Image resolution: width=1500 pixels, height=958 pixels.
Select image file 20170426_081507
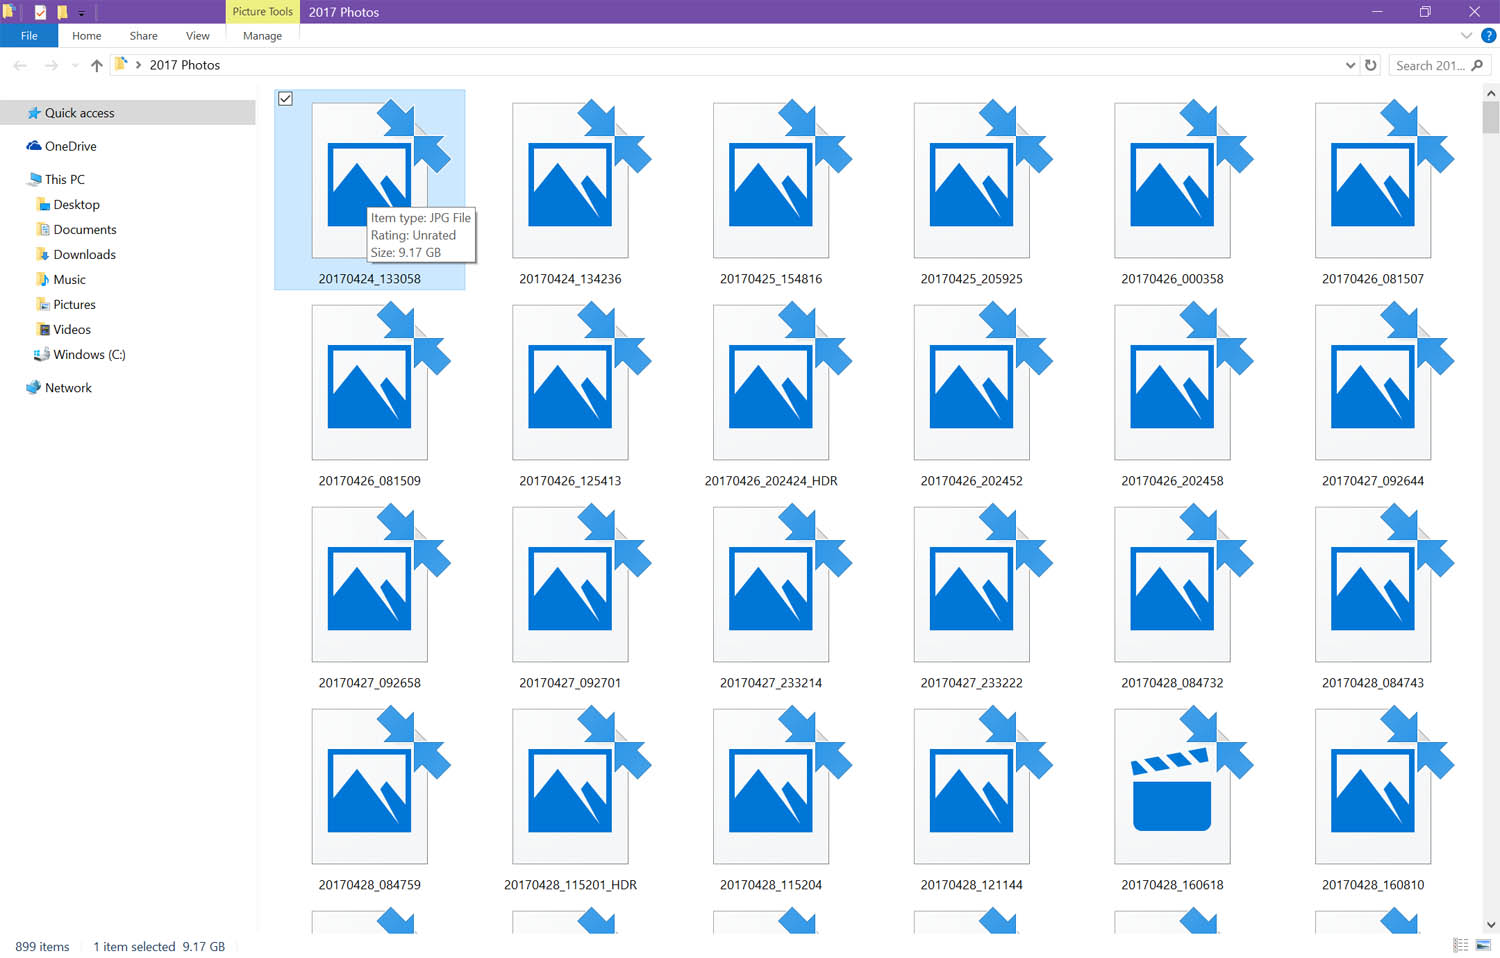(x=1373, y=190)
